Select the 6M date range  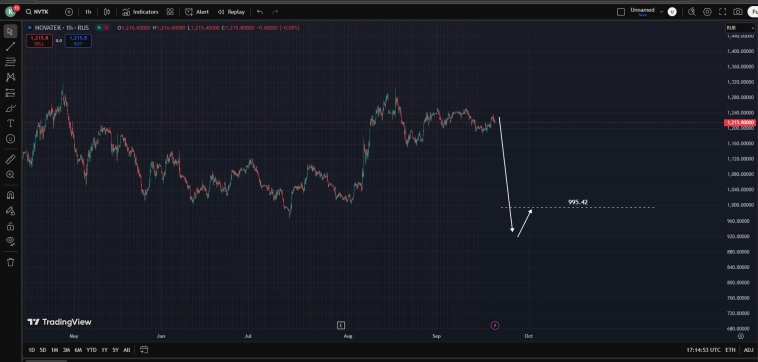78,350
